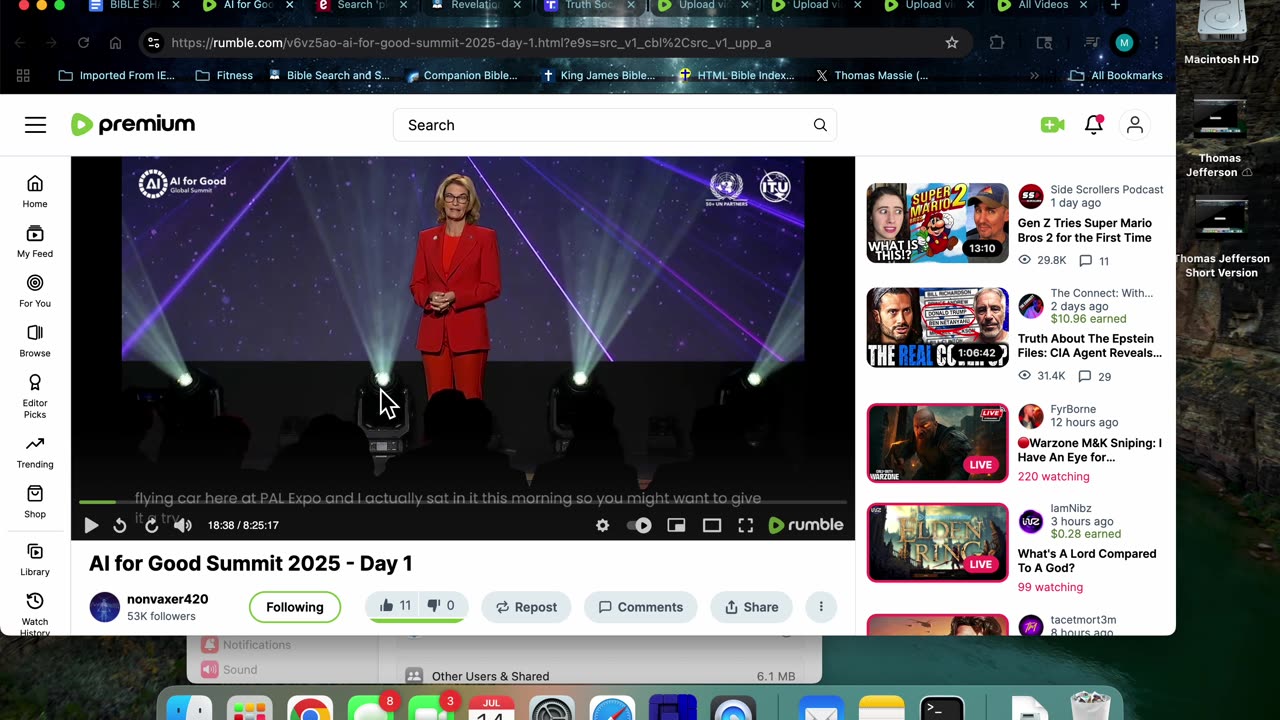Open Browse in sidebar

coord(35,341)
